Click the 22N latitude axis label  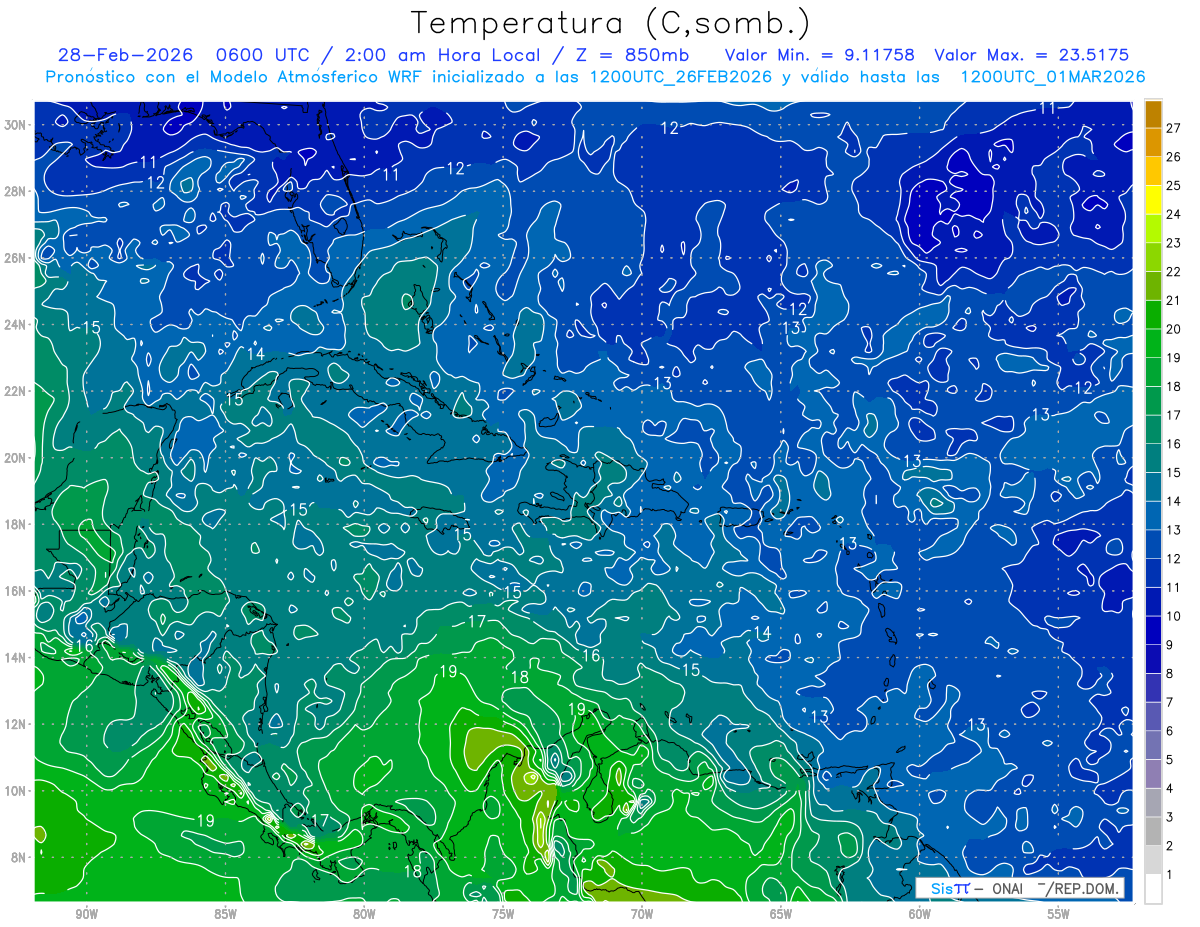pyautogui.click(x=17, y=391)
